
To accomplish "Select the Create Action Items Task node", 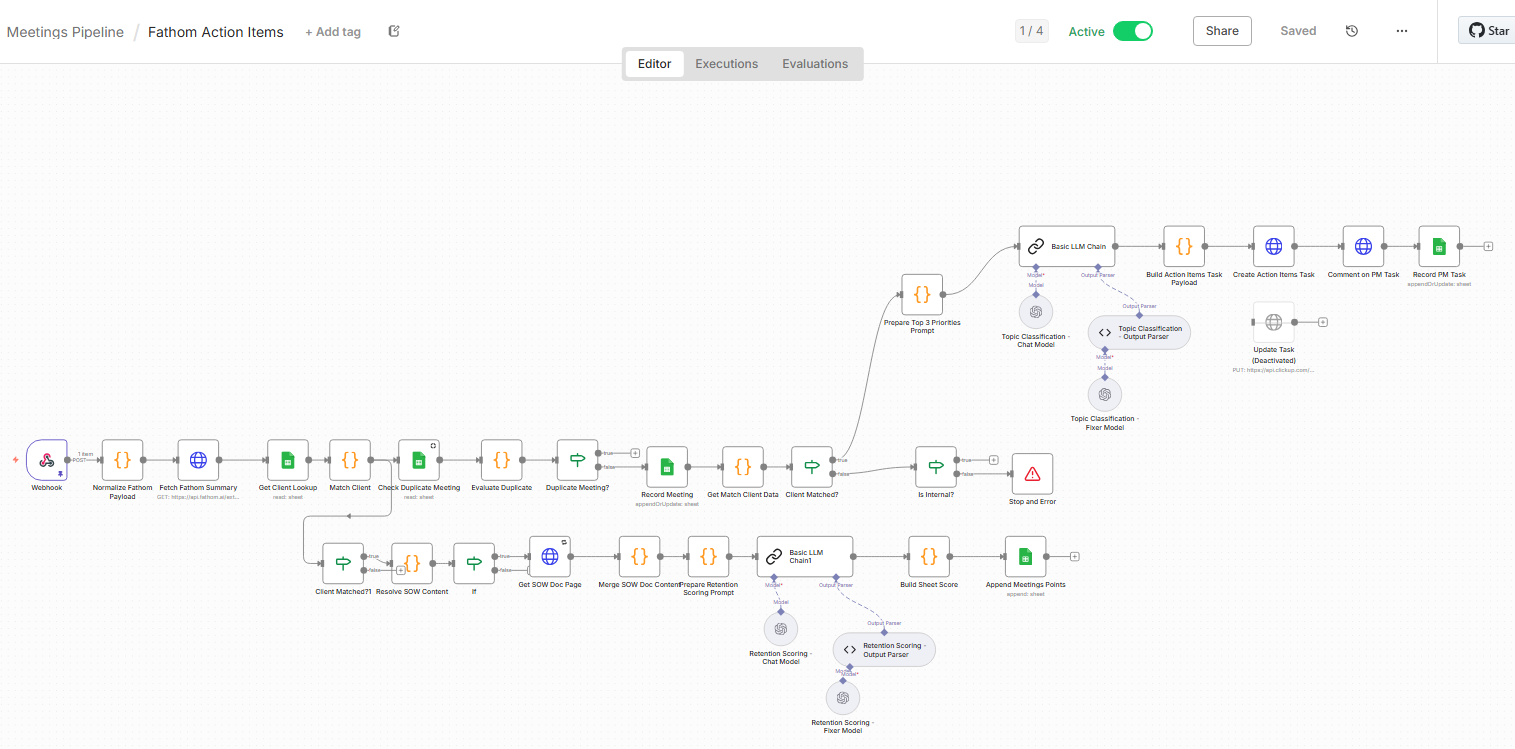I will pos(1274,246).
